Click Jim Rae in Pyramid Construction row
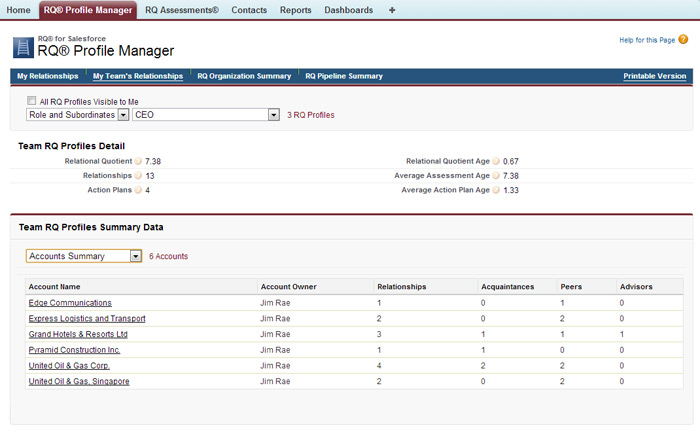 [x=275, y=350]
